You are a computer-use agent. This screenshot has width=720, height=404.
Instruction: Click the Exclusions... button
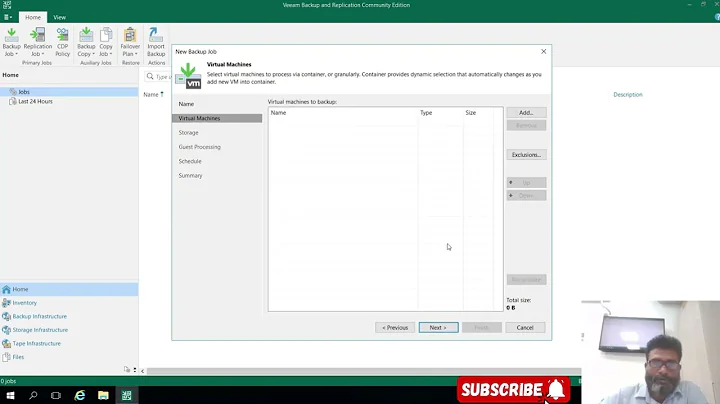tap(526, 155)
